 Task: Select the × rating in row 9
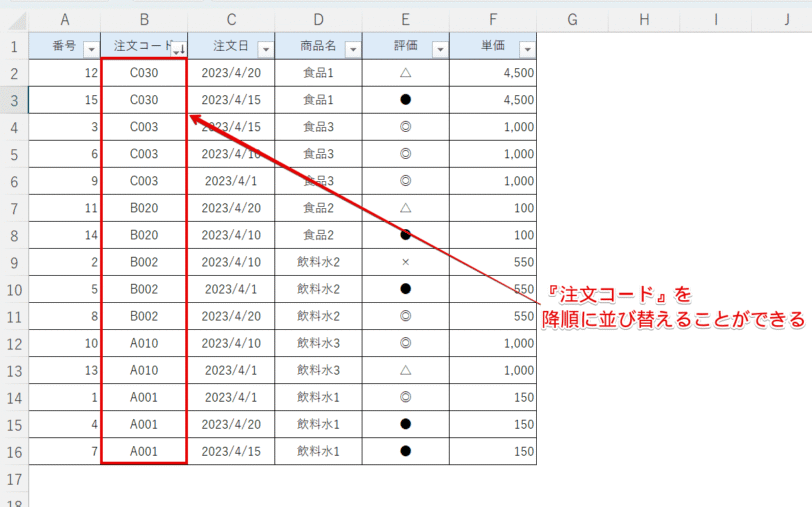click(x=405, y=263)
